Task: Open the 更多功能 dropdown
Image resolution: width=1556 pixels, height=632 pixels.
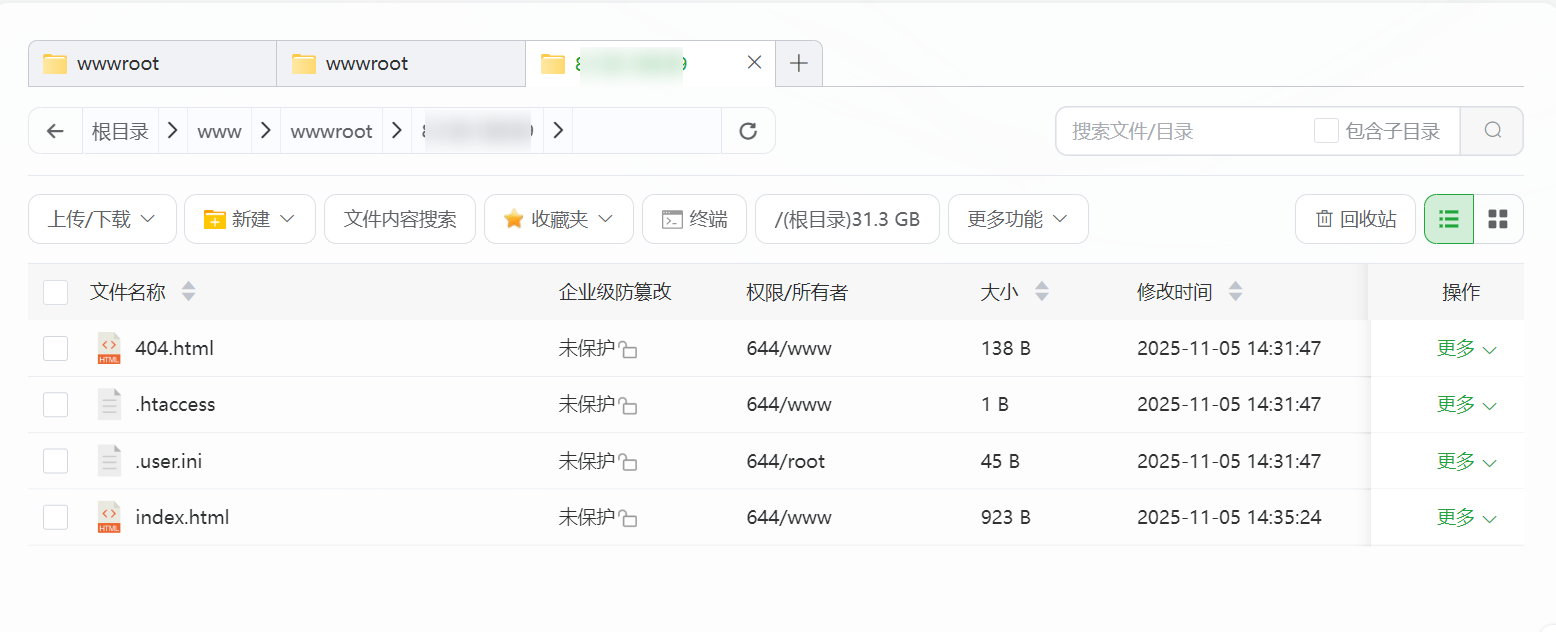Action: point(1018,219)
